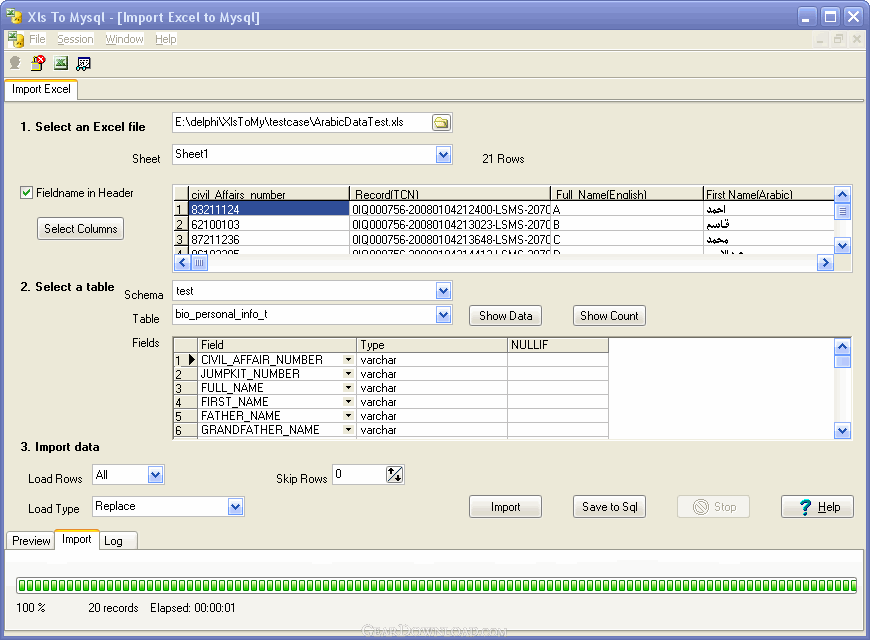Viewport: 870px width, 640px height.
Task: Click the green Excel import toolbar icon
Action: coord(60,63)
